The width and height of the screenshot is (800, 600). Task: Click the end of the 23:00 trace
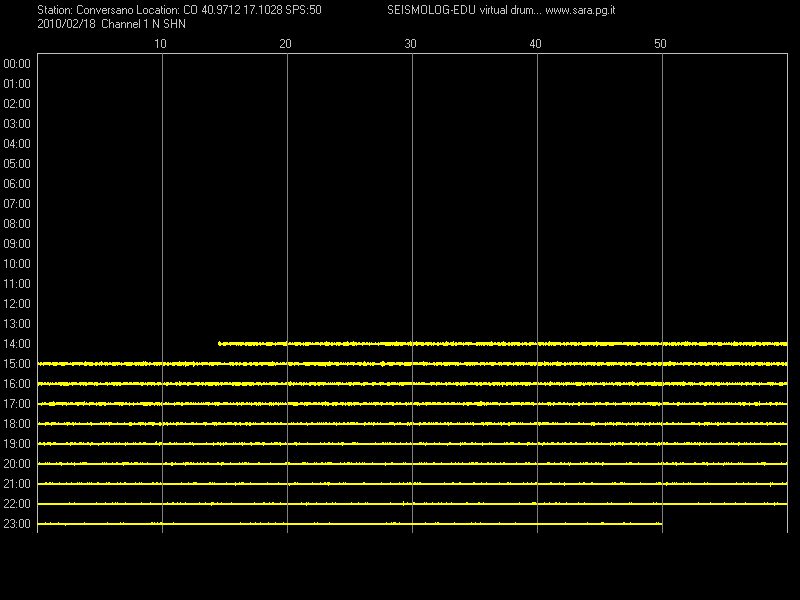[661, 523]
